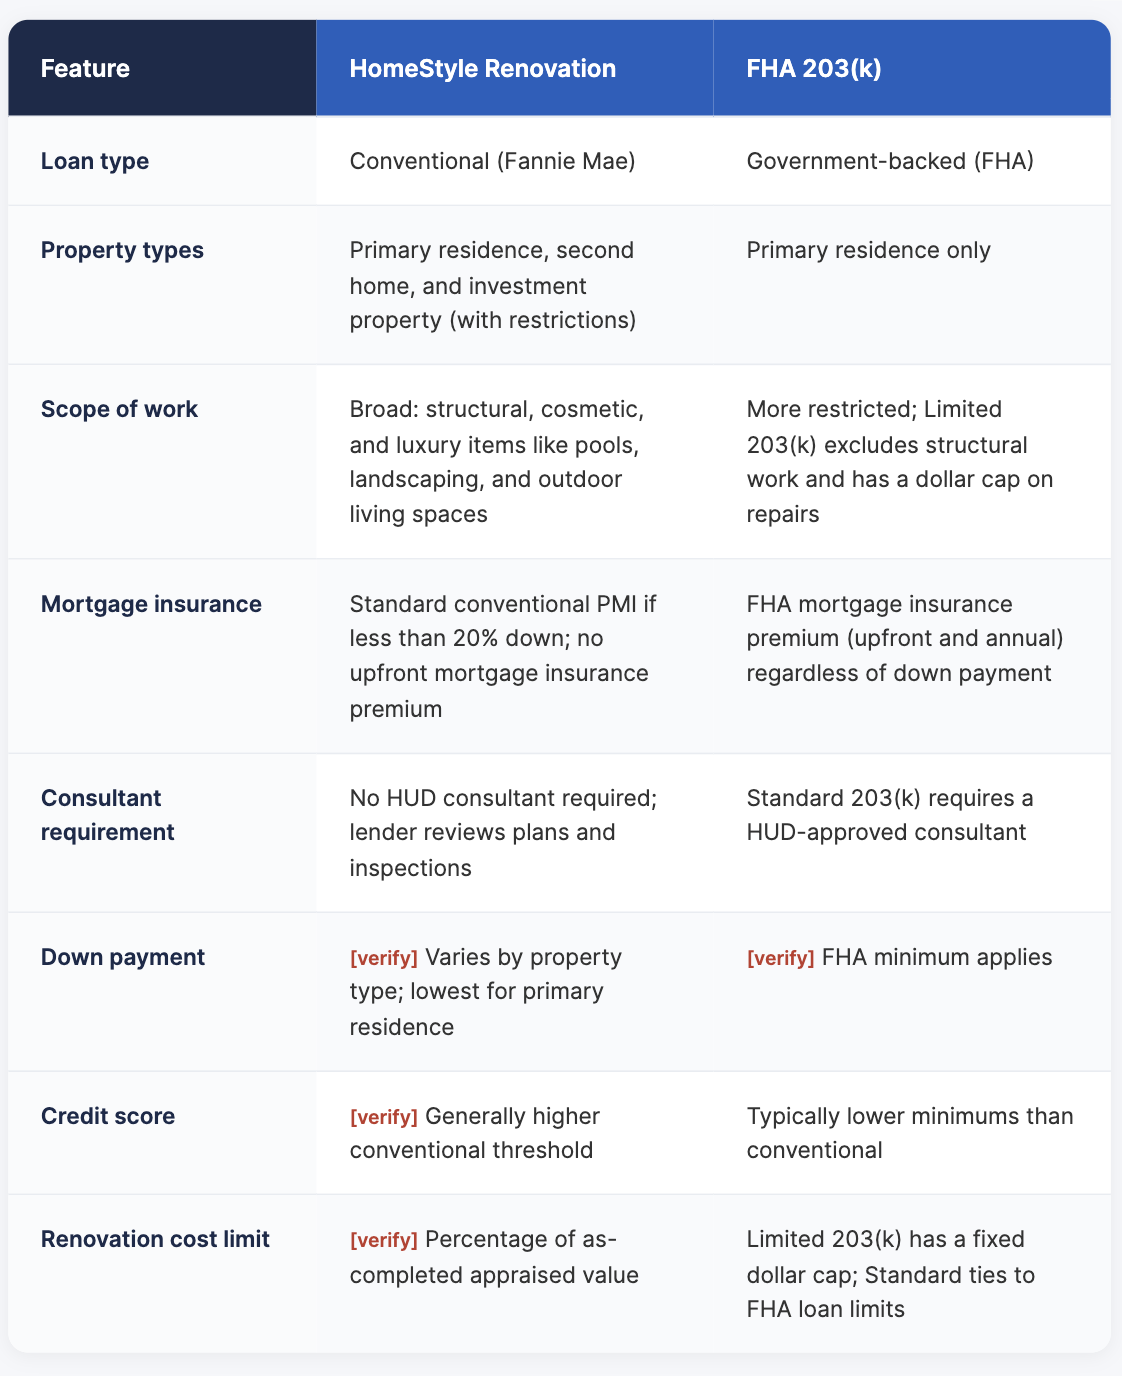The height and width of the screenshot is (1376, 1122).
Task: Click the verify tag in HomeStyle down payment cell
Action: 384,958
